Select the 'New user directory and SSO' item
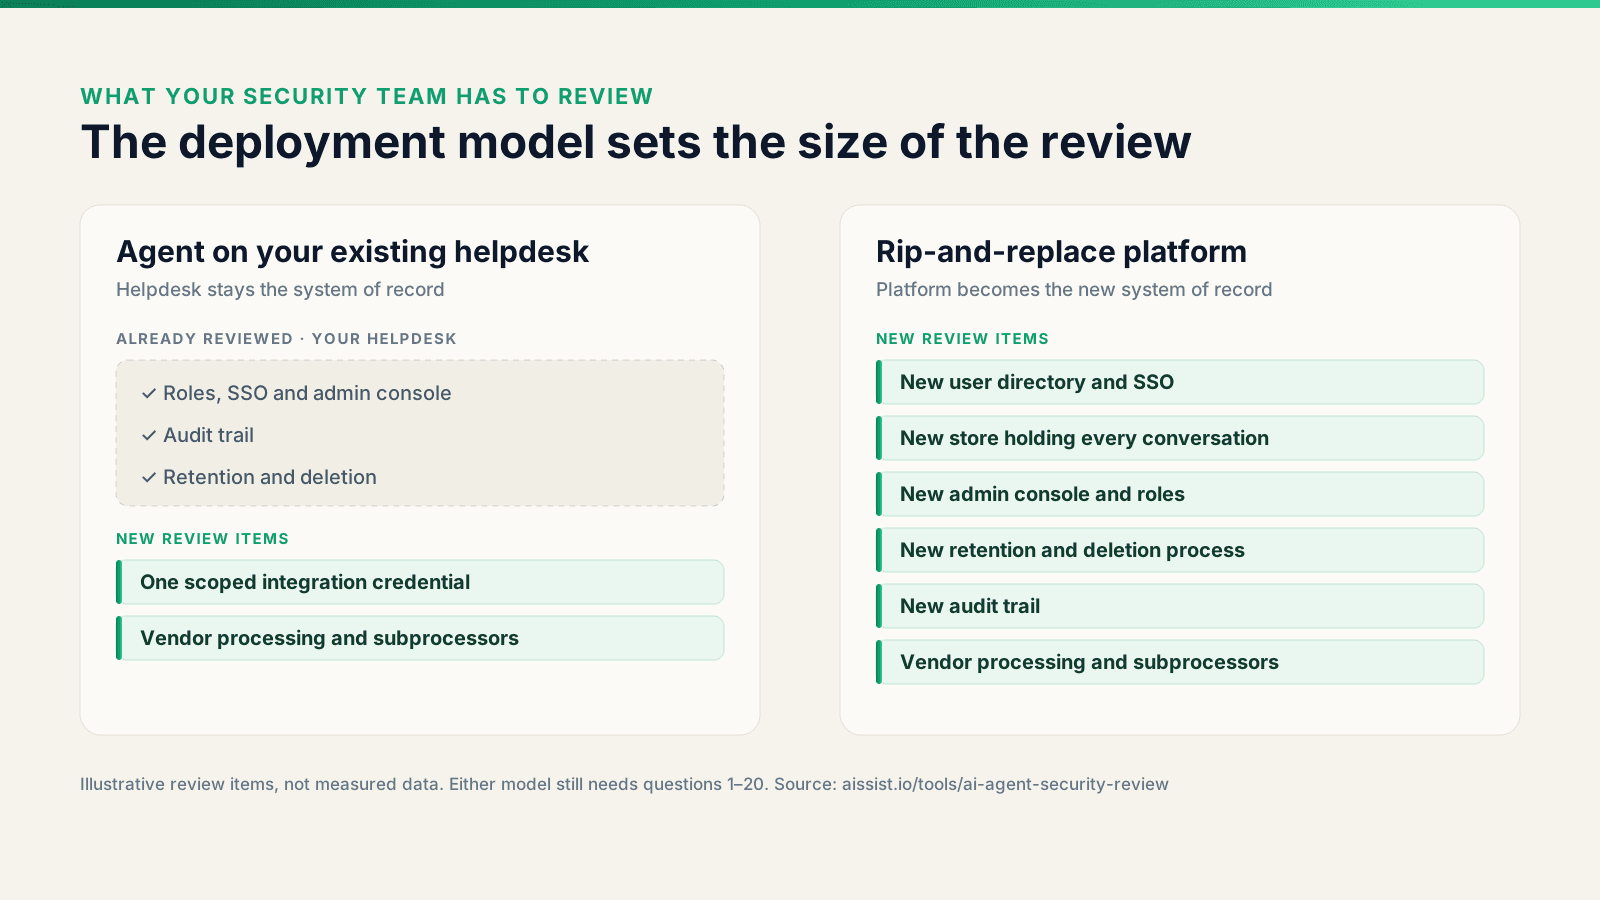1600x900 pixels. coord(1180,382)
